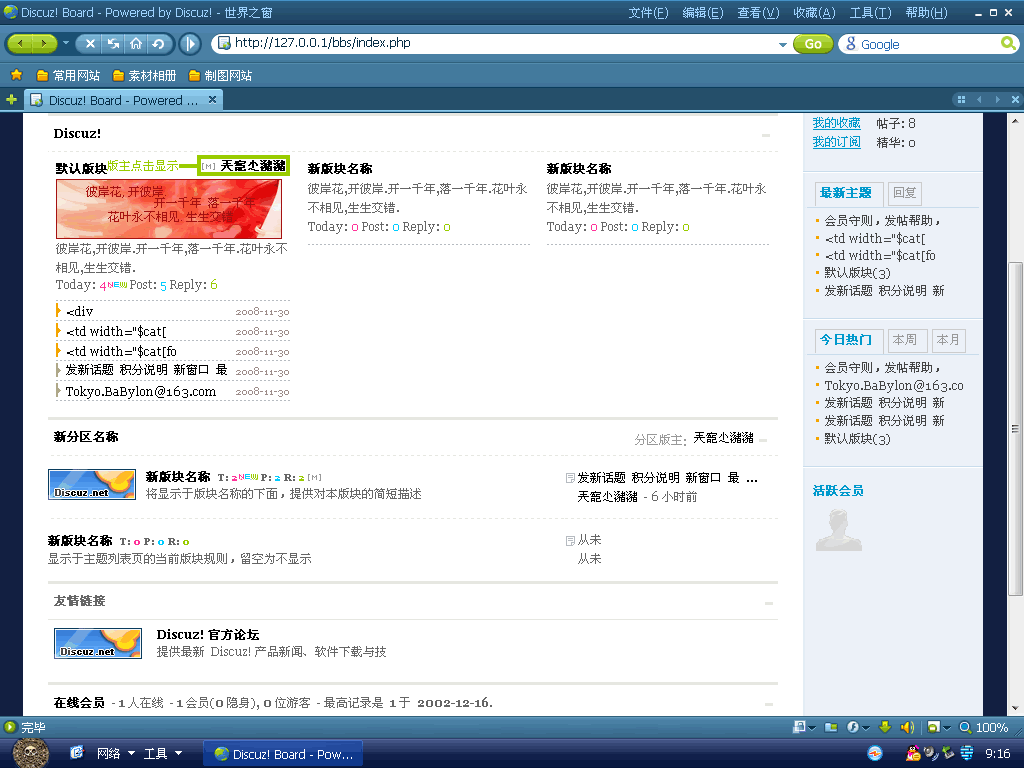Go back with the green back arrow
Viewport: 1024px width, 768px height.
point(21,44)
